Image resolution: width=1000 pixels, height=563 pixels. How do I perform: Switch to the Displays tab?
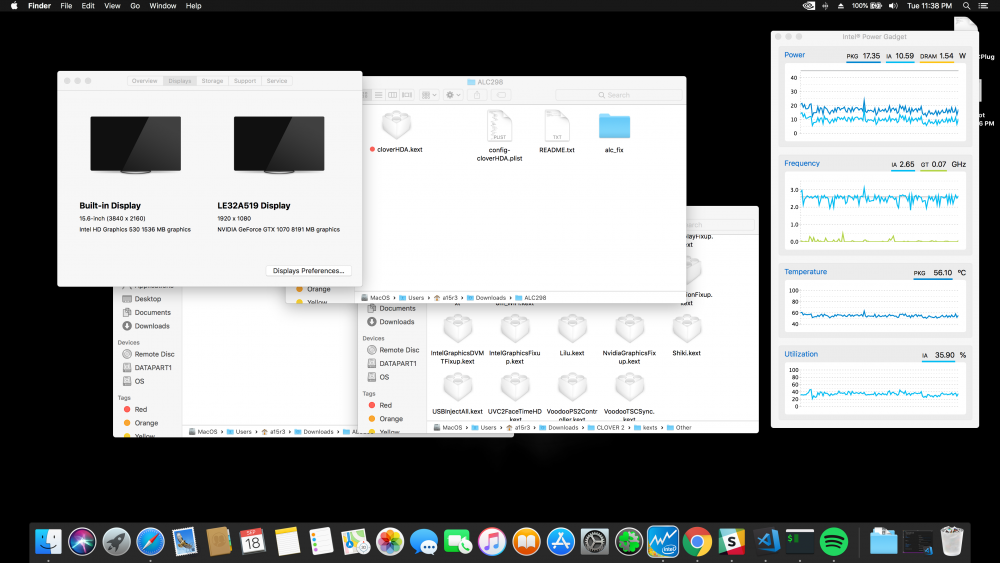[x=180, y=81]
